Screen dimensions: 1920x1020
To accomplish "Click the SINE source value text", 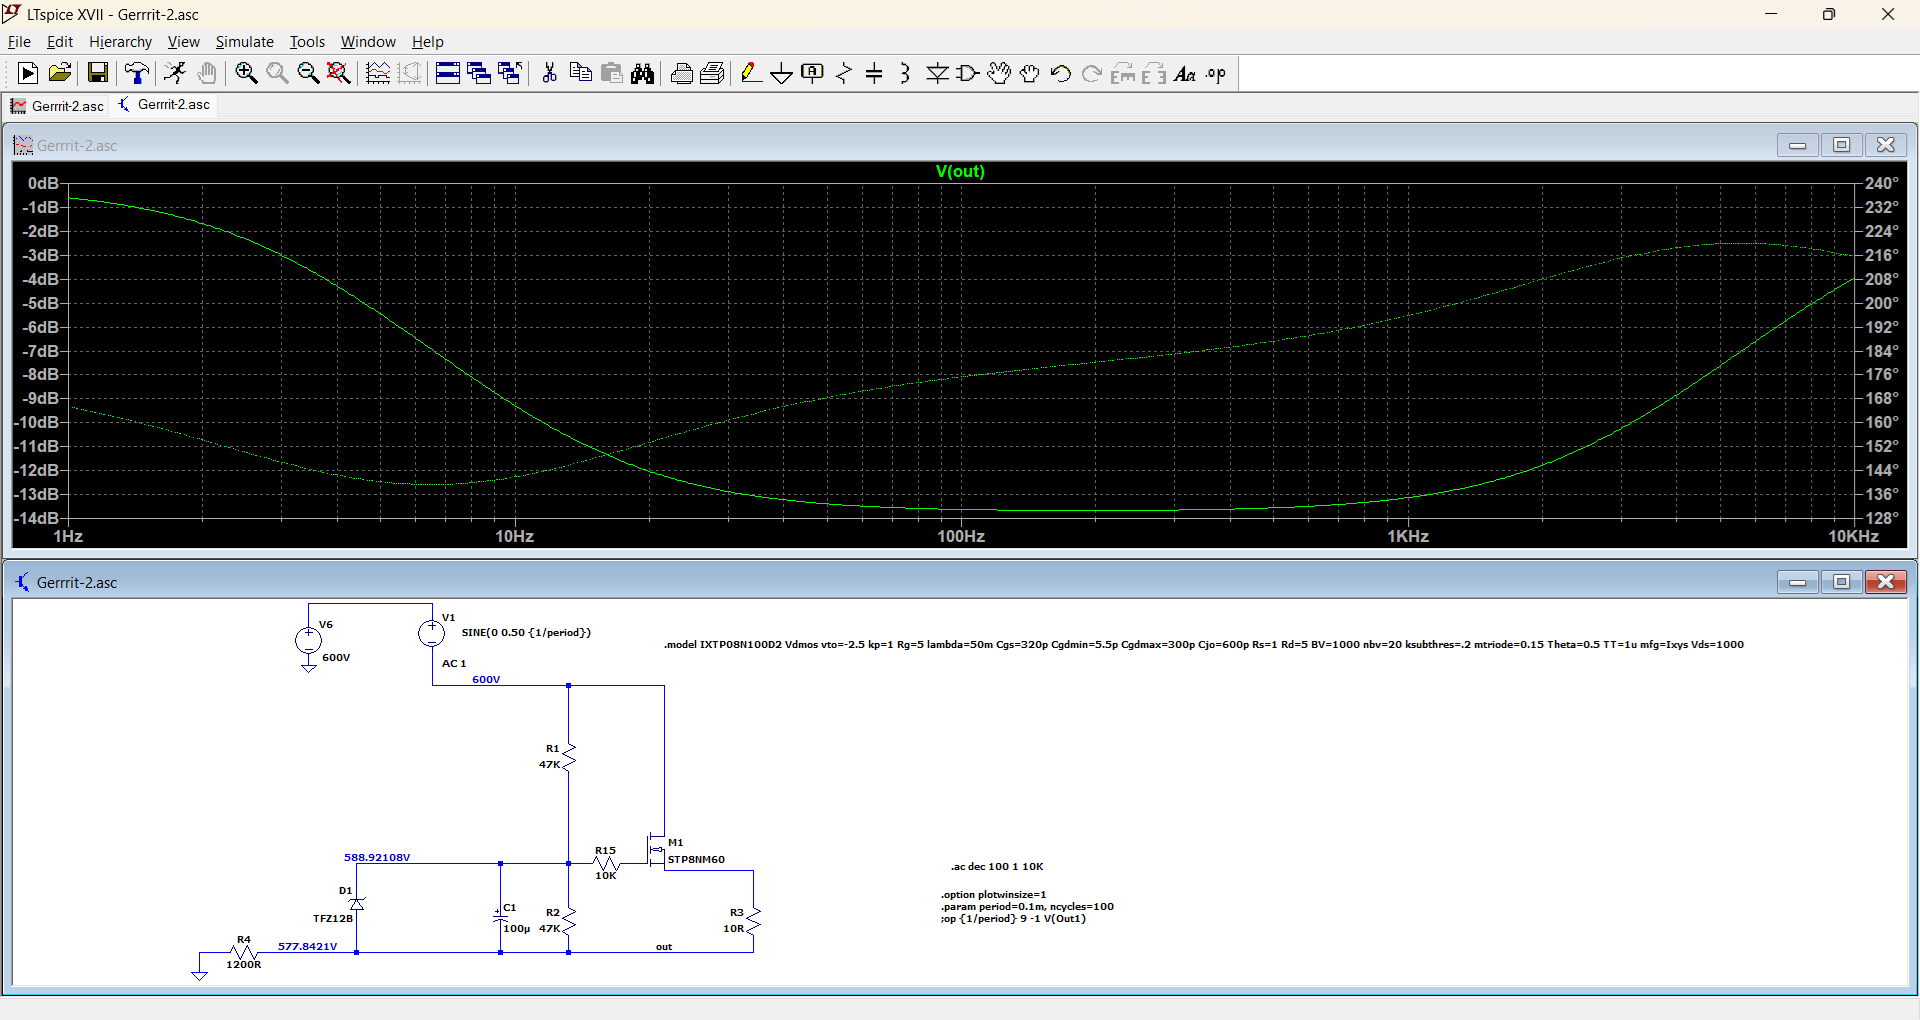I will (x=526, y=633).
